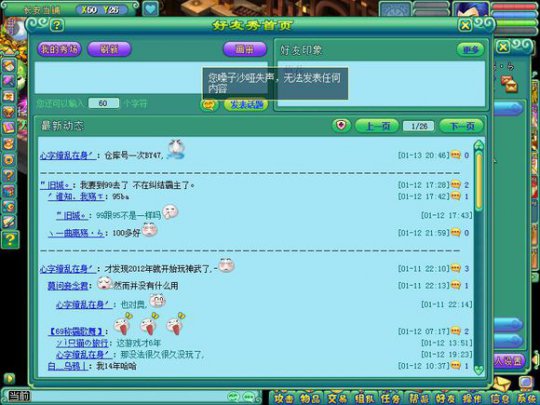This screenshot has height=405, width=540.
Task: Select the purple hammer icon in left sidebar
Action: point(9,81)
